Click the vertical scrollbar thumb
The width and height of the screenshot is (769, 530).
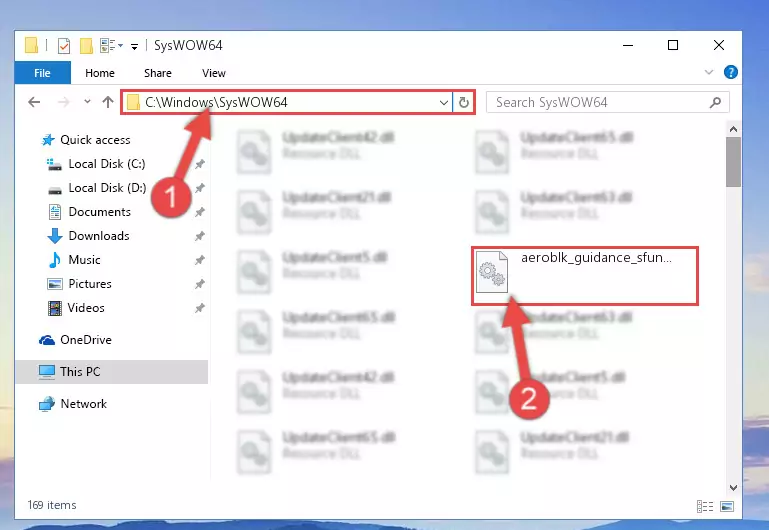coord(733,162)
